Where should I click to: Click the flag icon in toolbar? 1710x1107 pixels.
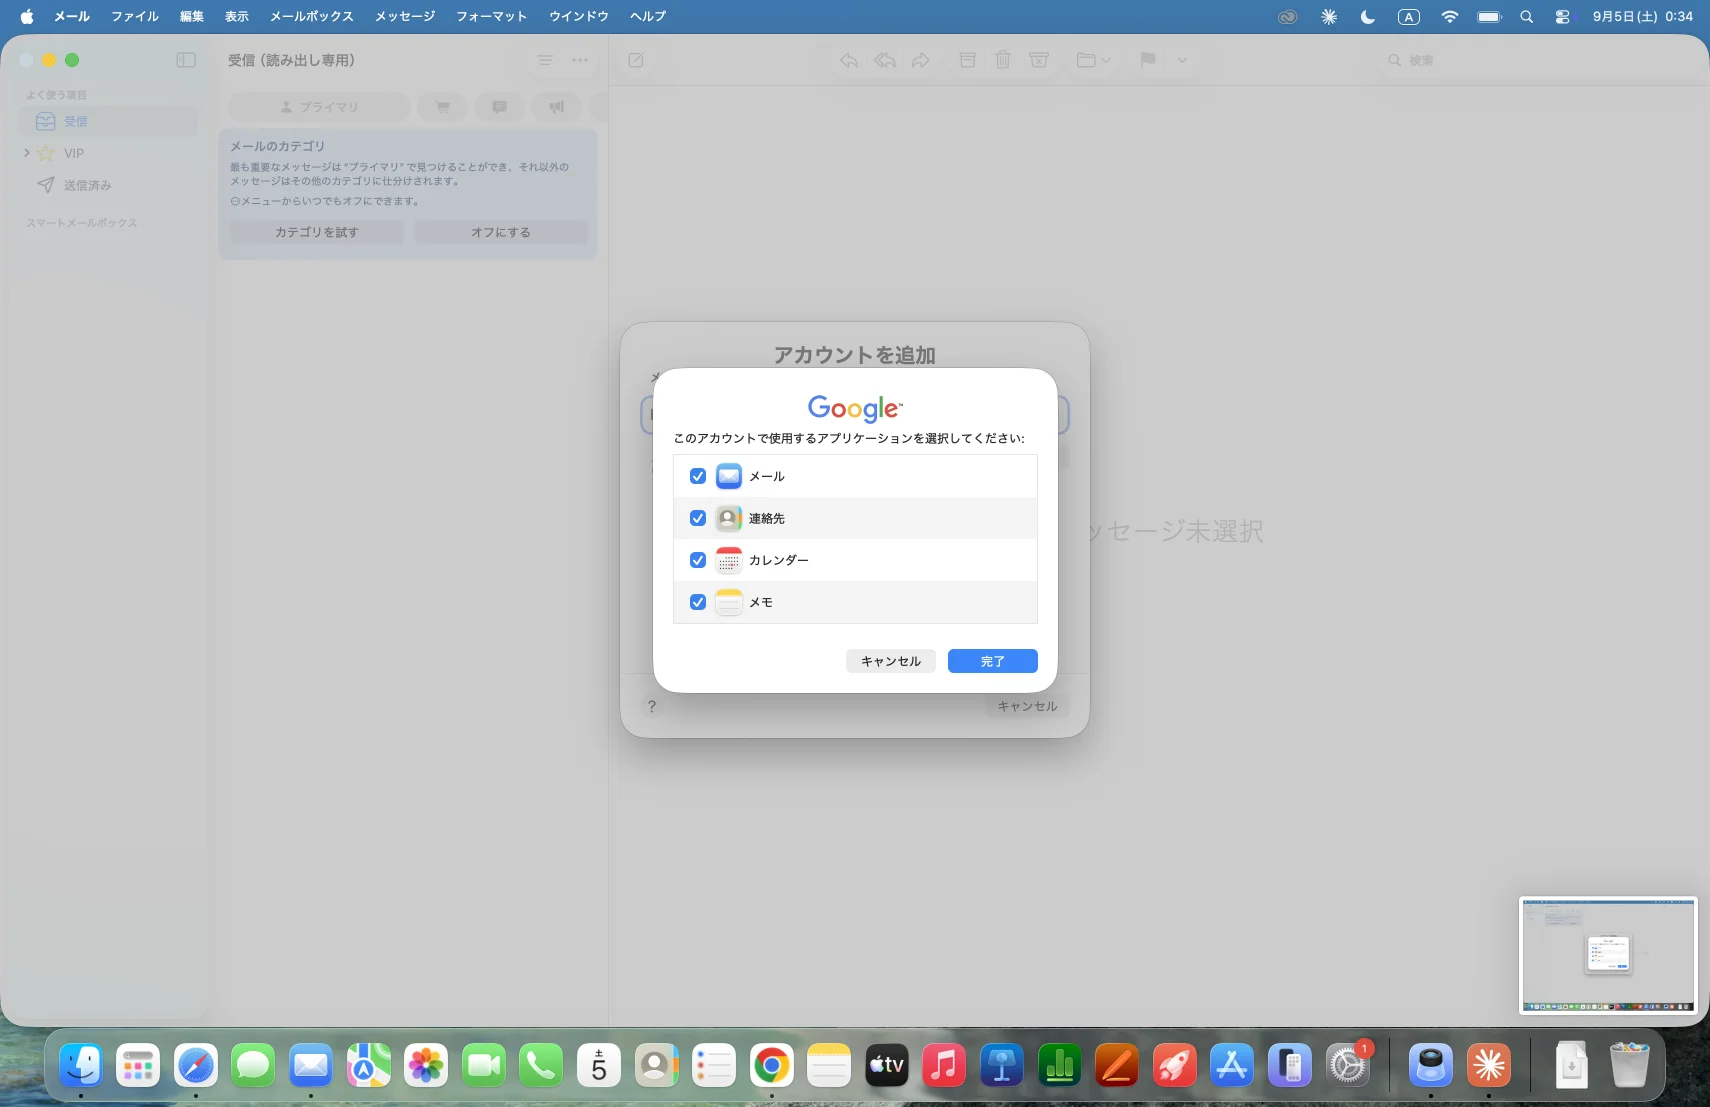[x=1148, y=60]
